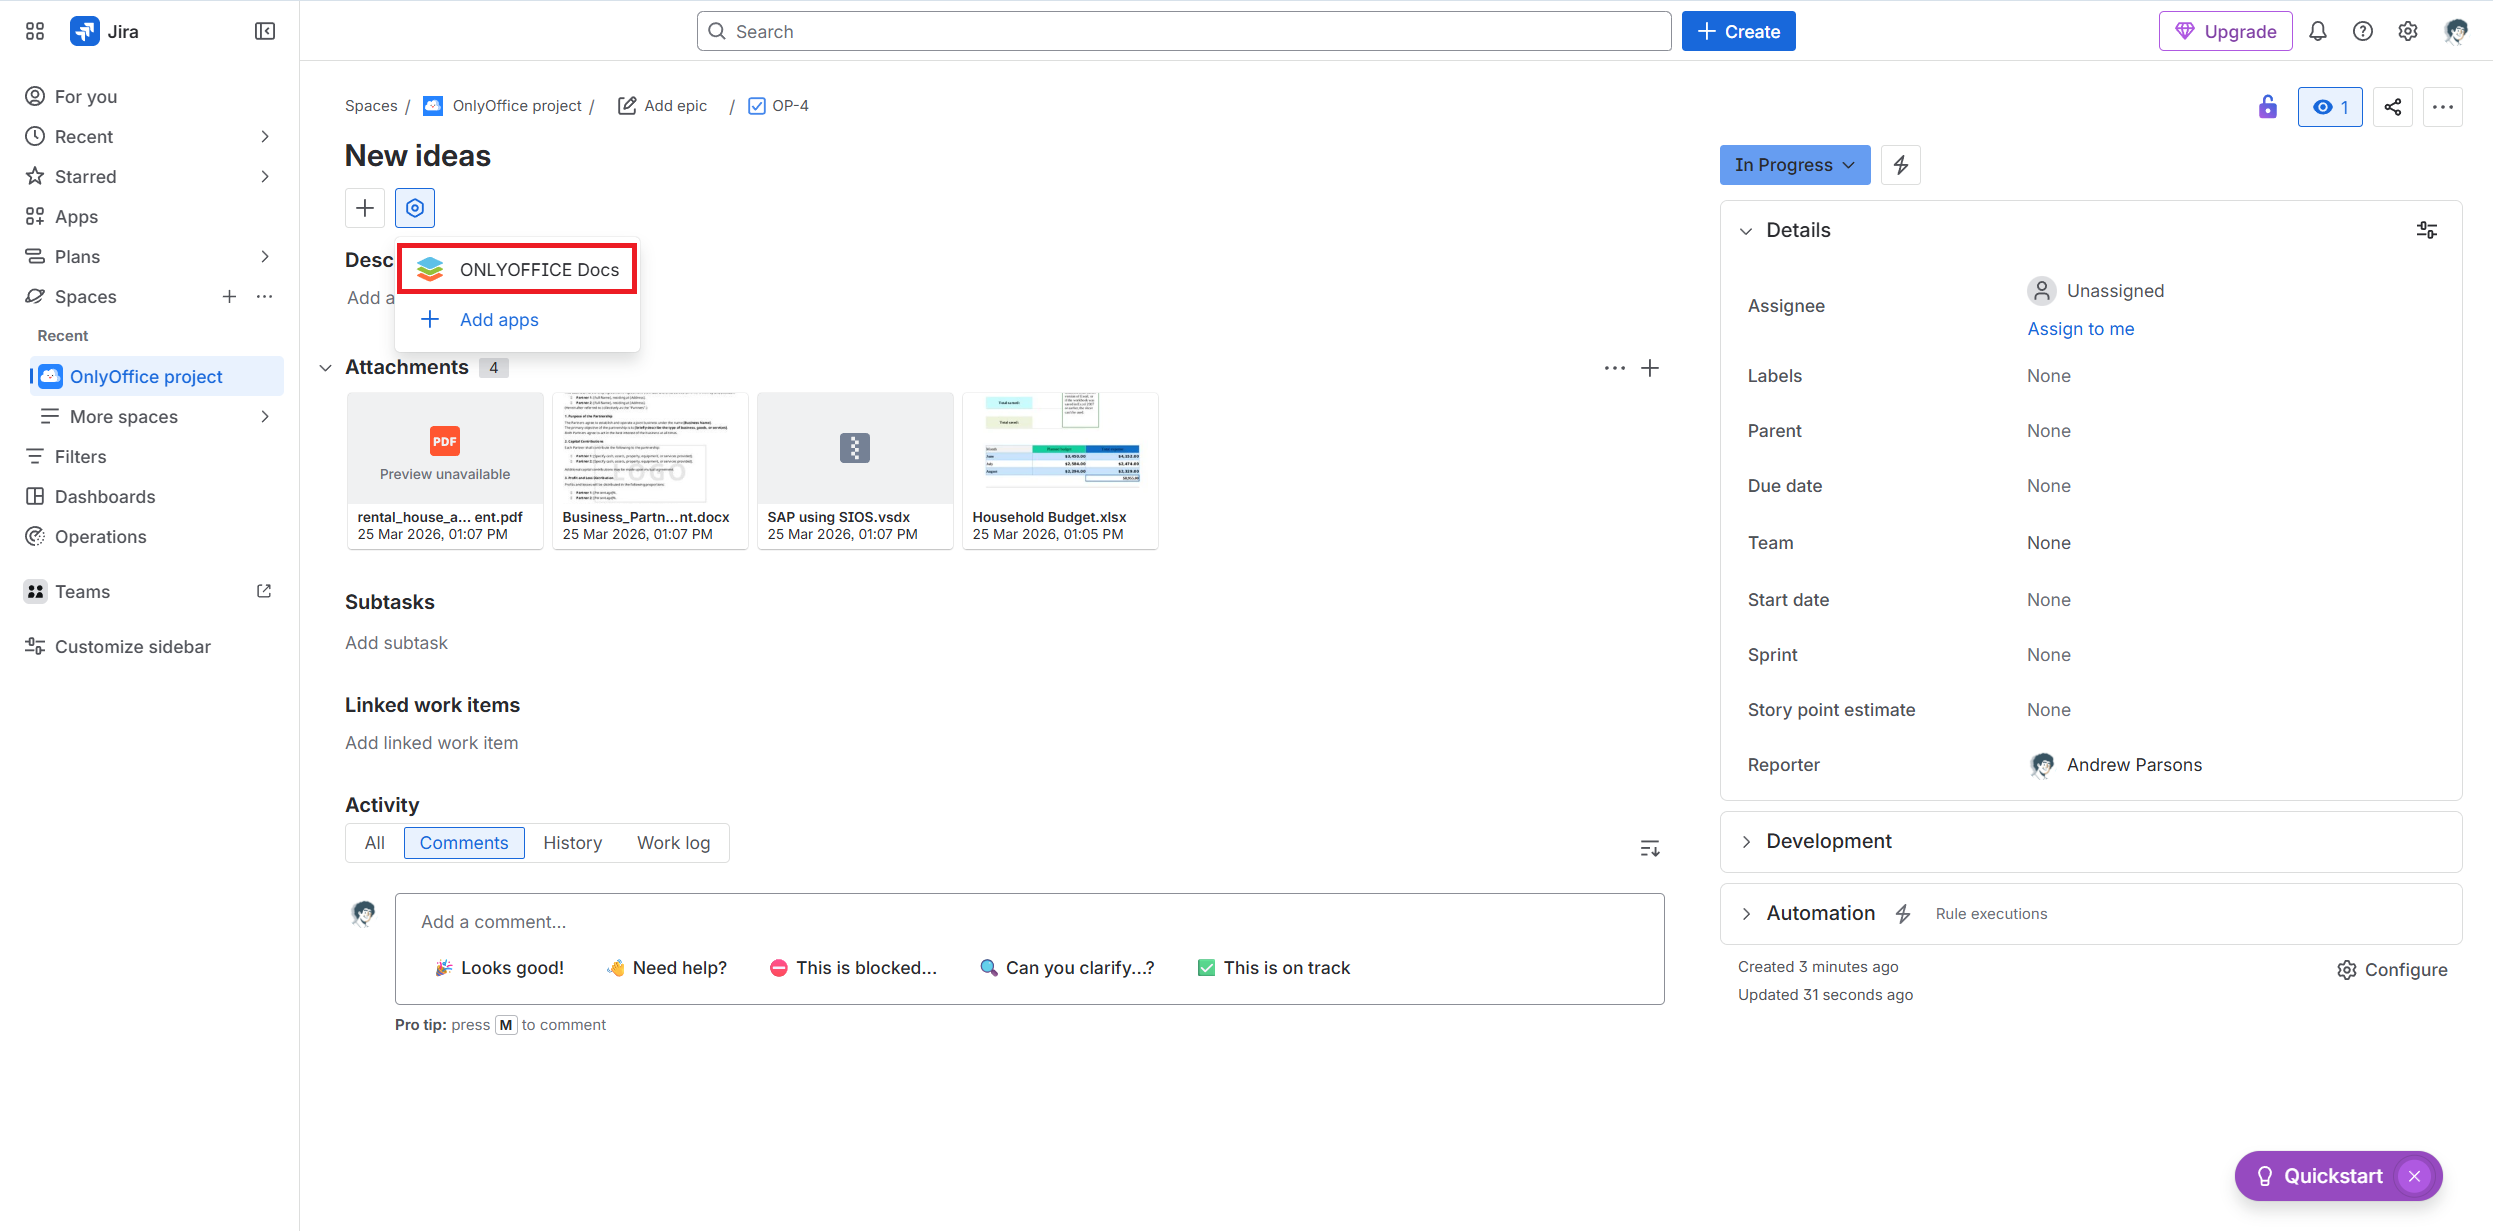Screen dimensions: 2493x1231
Task: Add an attachment with the plus icon
Action: tap(1650, 367)
